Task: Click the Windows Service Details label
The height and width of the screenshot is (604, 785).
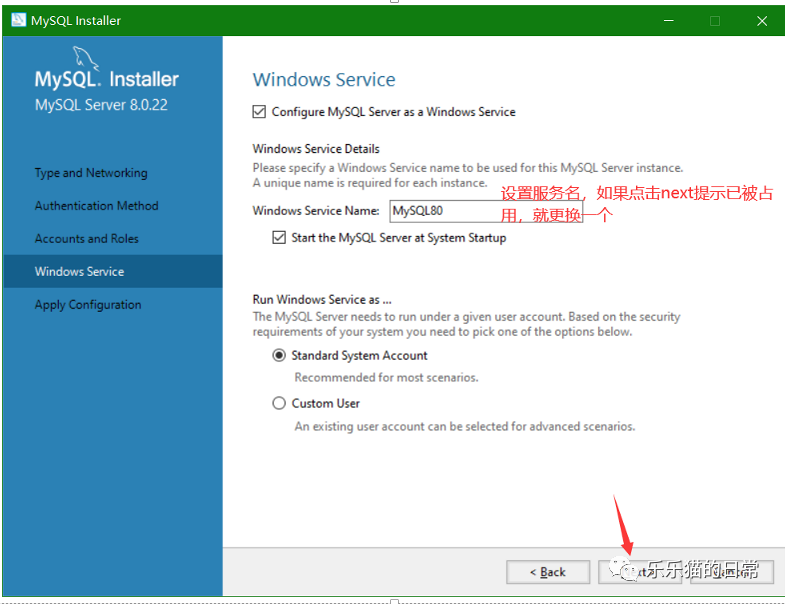Action: [x=316, y=149]
